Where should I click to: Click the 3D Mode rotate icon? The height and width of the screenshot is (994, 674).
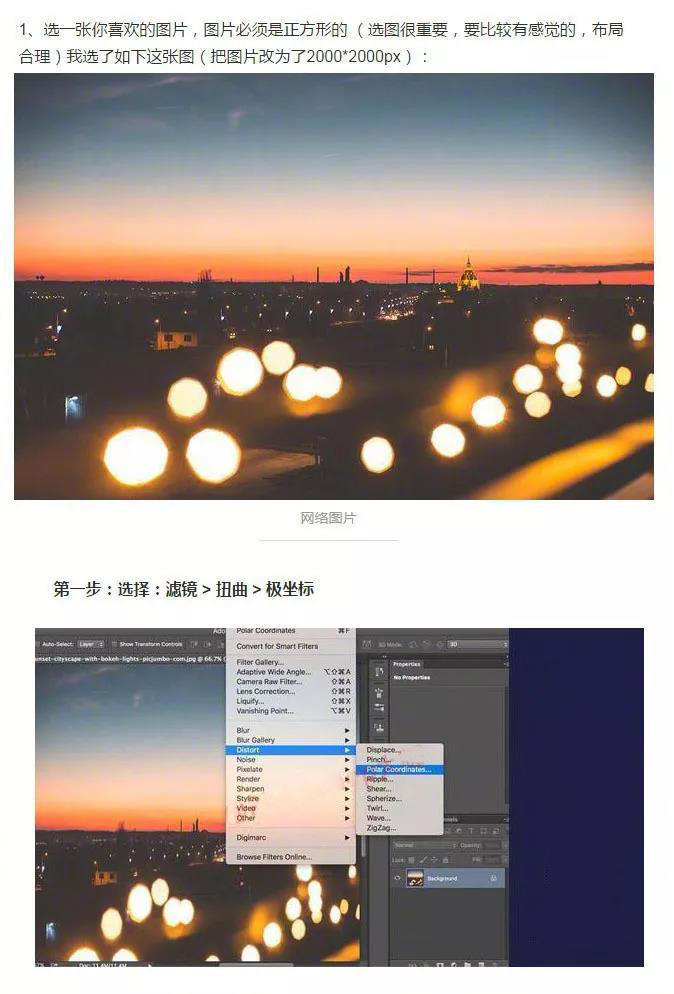413,644
